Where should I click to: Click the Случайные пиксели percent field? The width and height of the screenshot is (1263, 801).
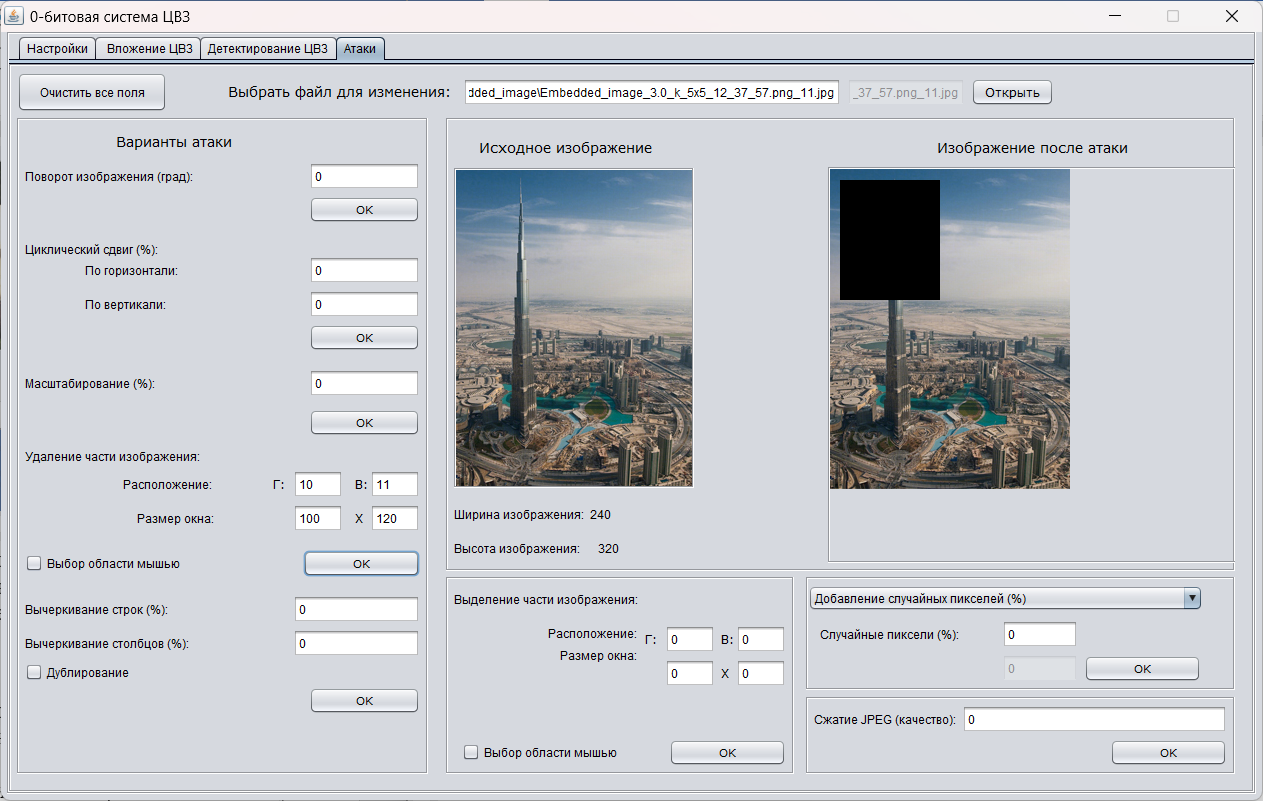click(1039, 634)
